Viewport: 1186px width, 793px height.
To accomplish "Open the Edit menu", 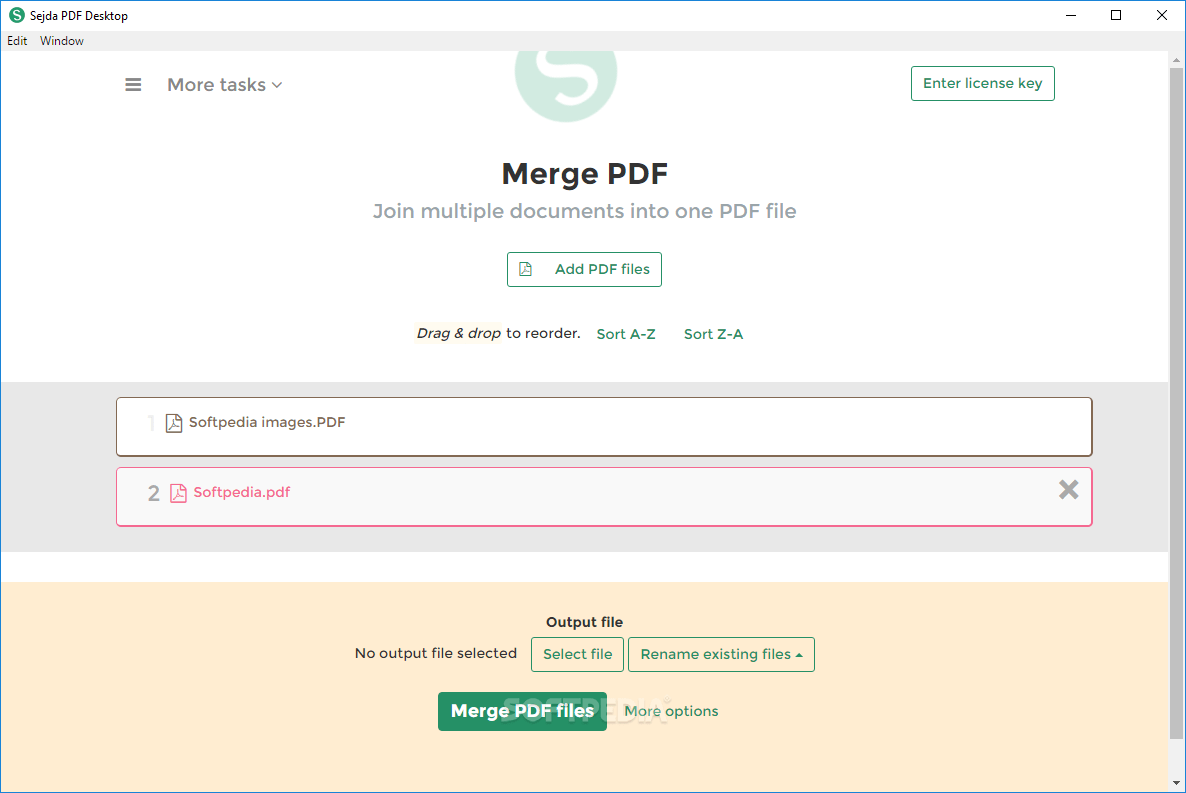I will [17, 41].
